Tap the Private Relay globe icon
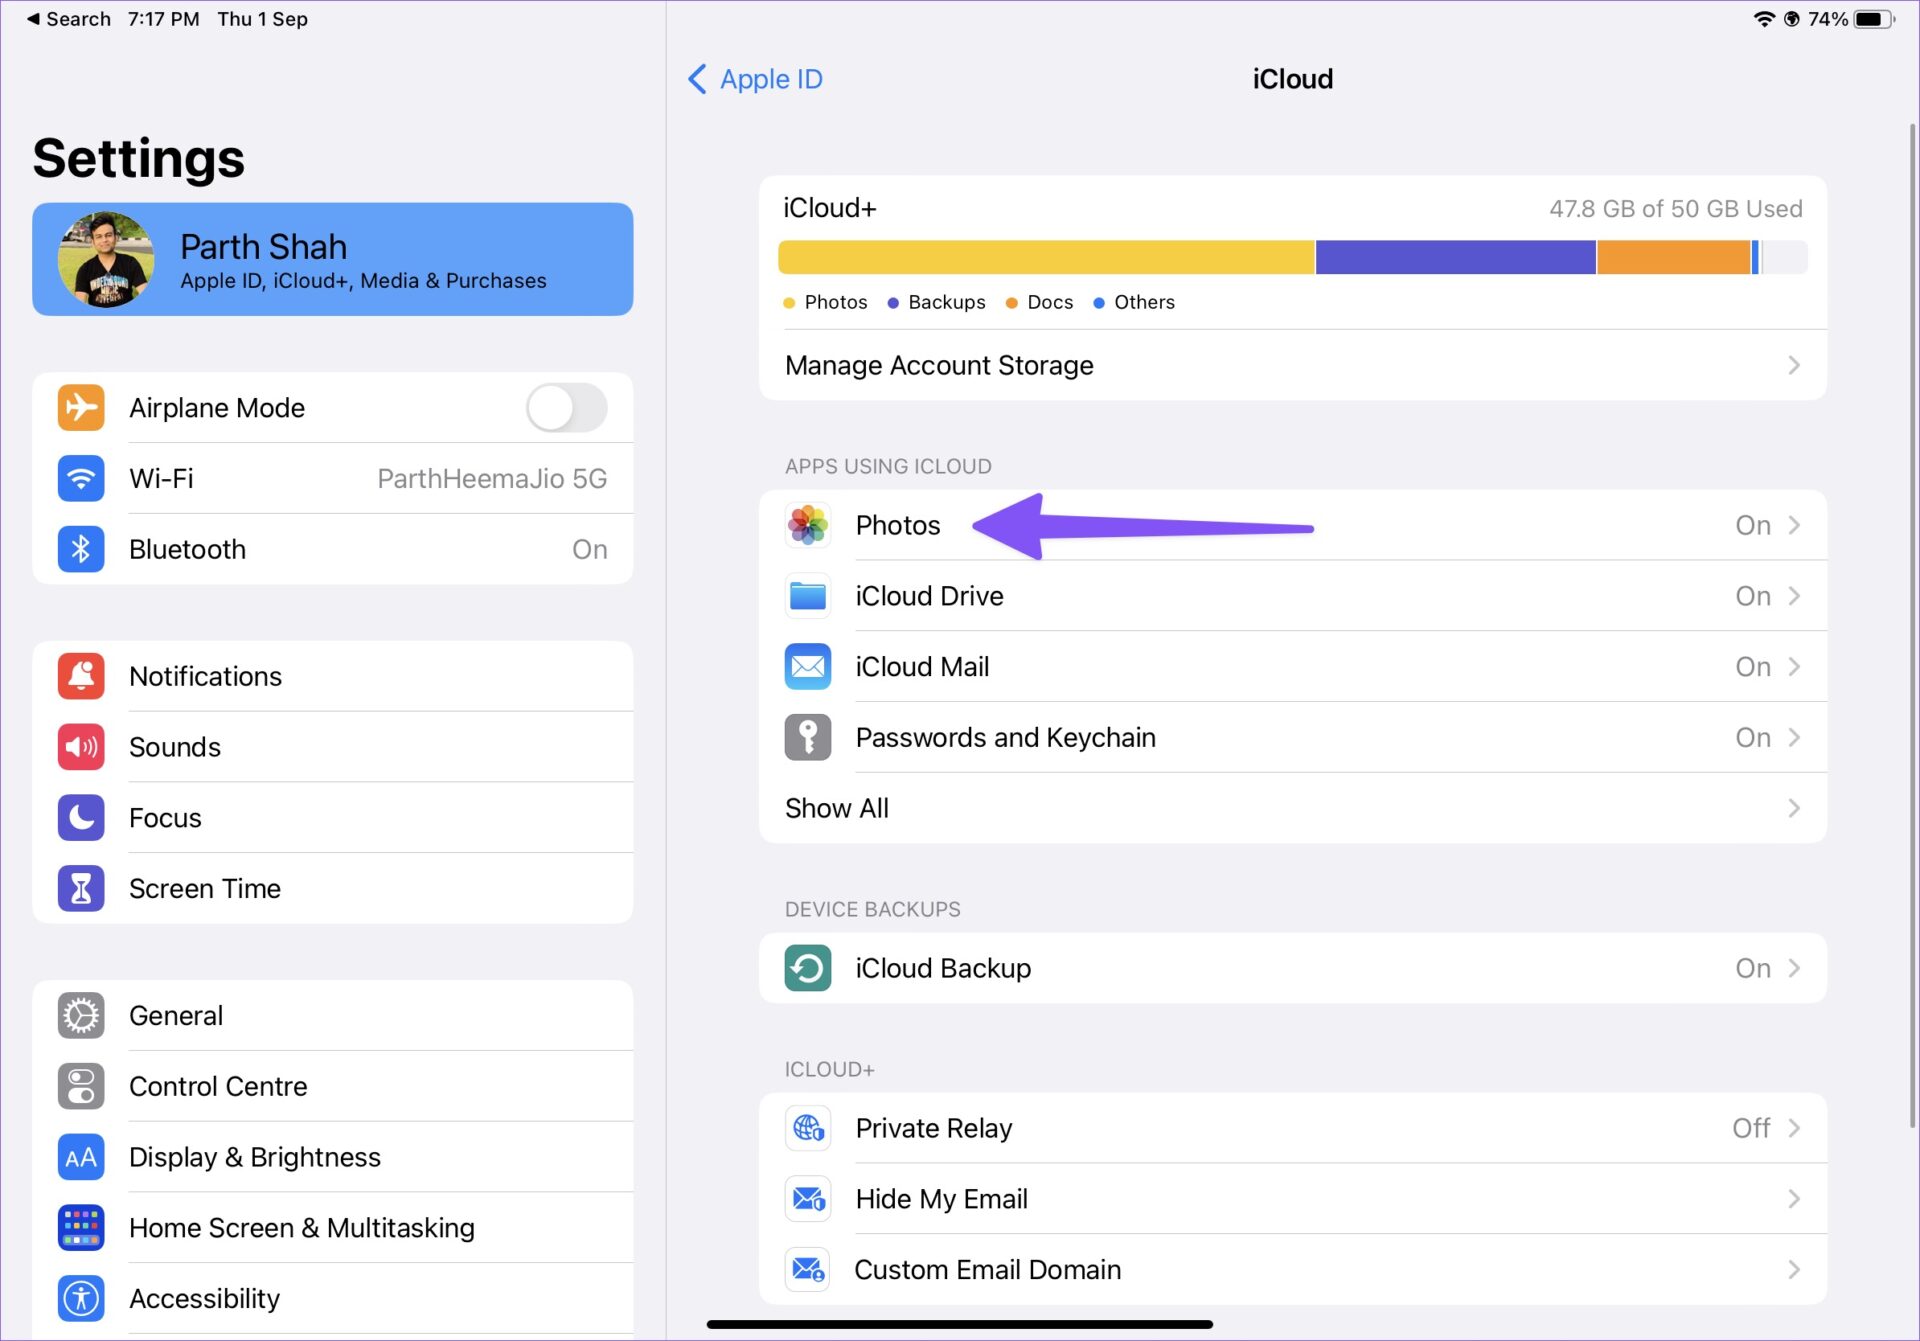Screen dimensions: 1920x1341 [x=807, y=1128]
